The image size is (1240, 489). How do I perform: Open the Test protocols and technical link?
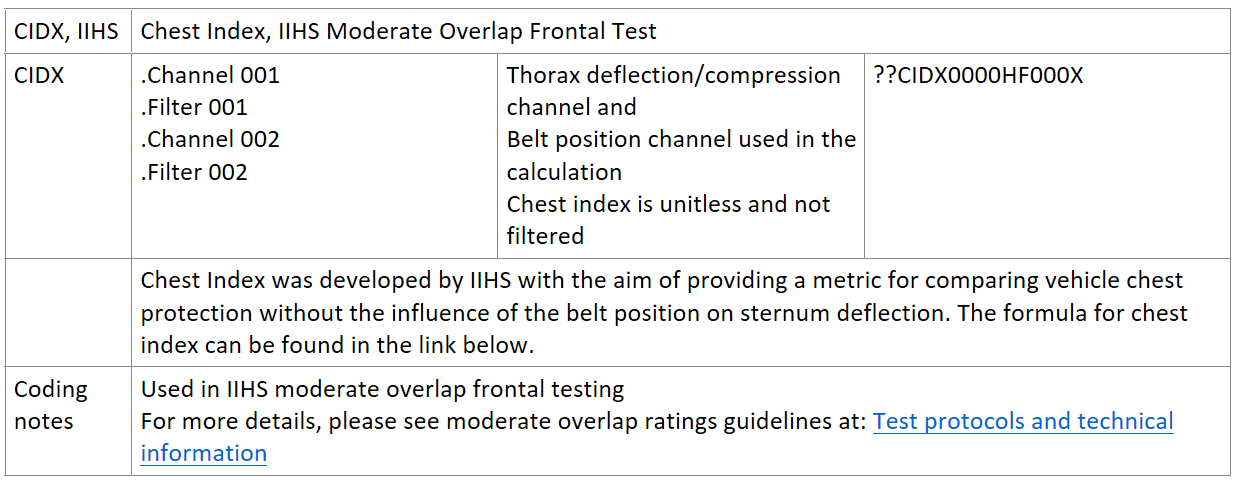click(x=1022, y=421)
